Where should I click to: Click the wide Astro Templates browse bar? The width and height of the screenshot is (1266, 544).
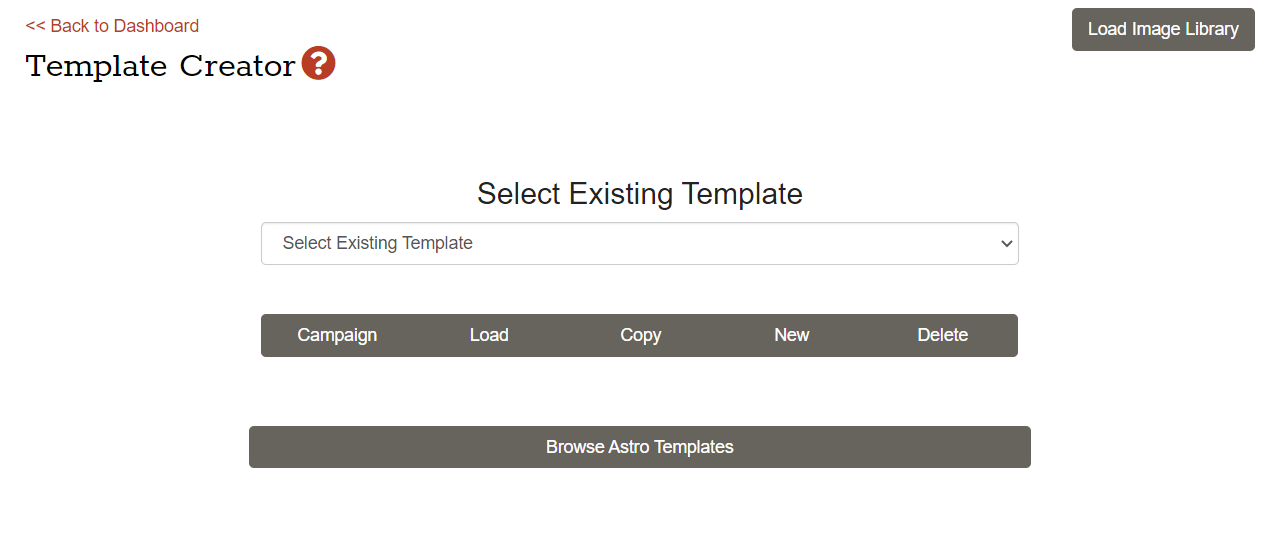pos(639,447)
